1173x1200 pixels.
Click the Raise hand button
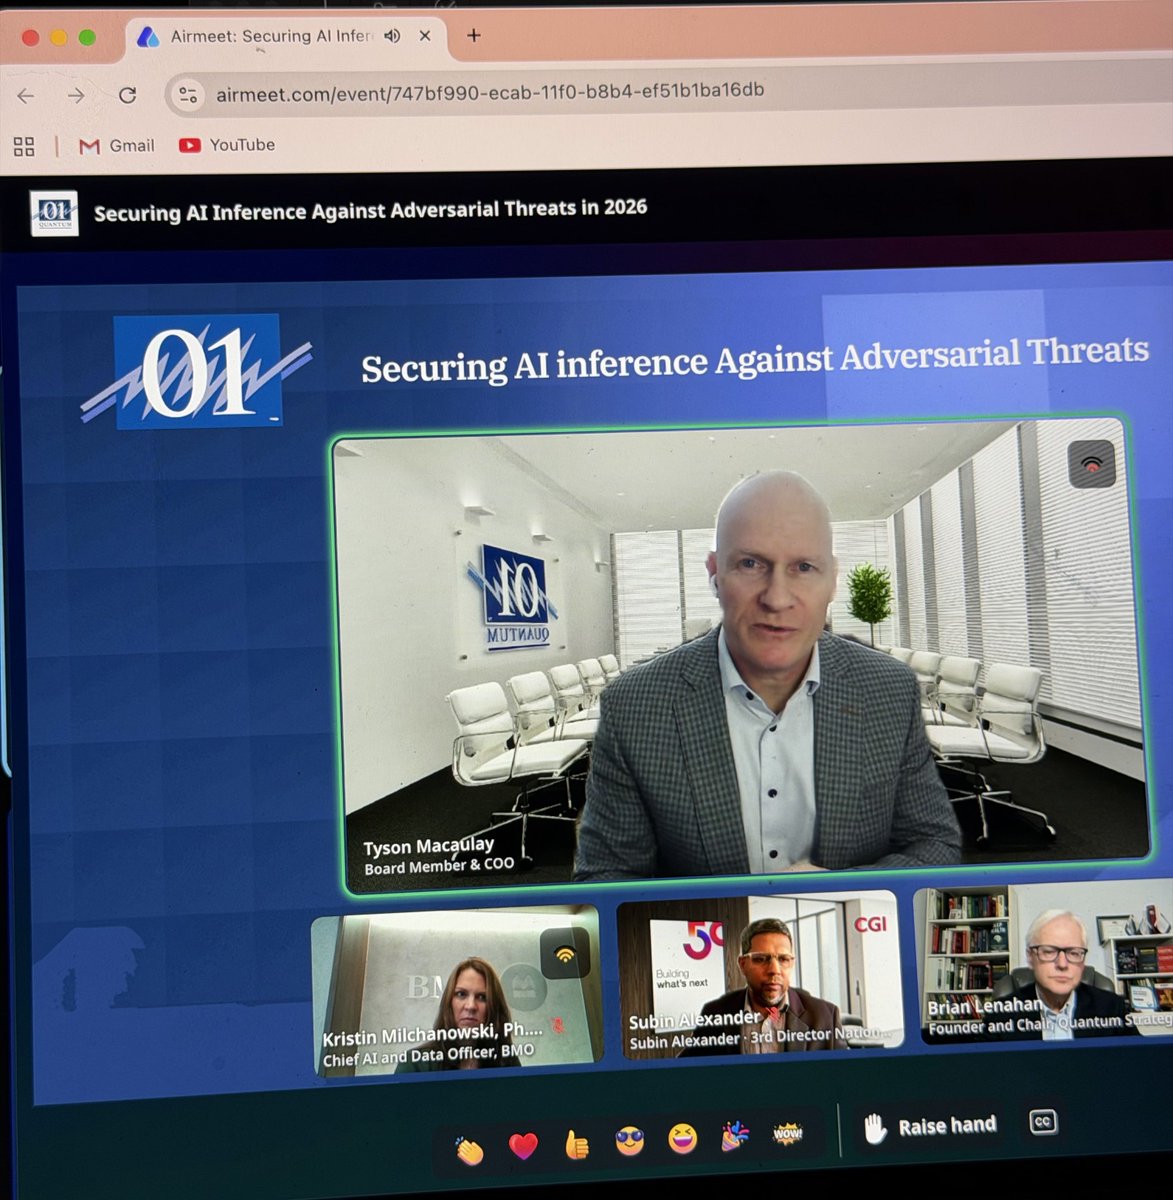click(931, 1127)
